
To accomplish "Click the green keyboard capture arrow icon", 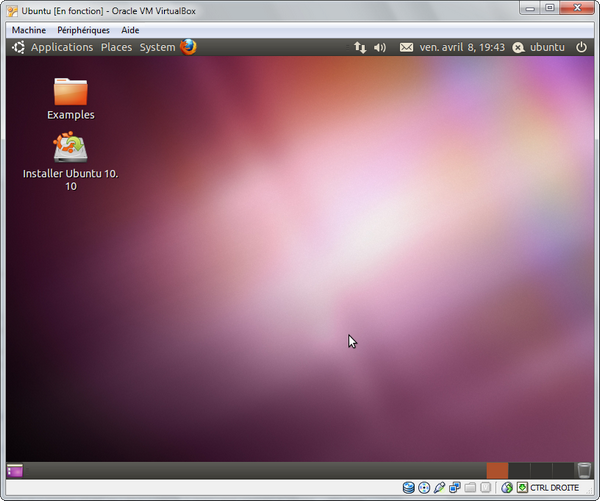I will (x=522, y=488).
